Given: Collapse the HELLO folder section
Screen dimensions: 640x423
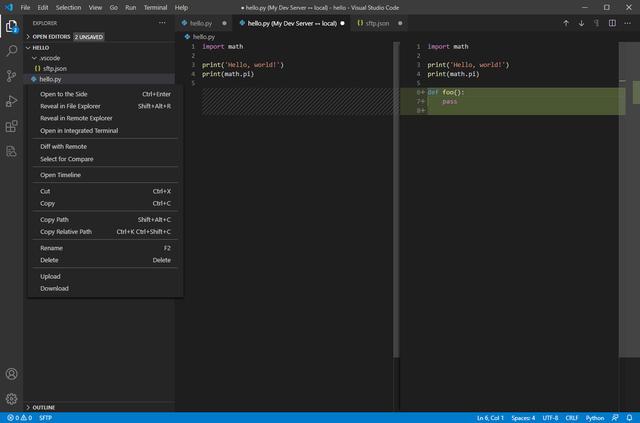Looking at the screenshot, I should tap(40, 48).
